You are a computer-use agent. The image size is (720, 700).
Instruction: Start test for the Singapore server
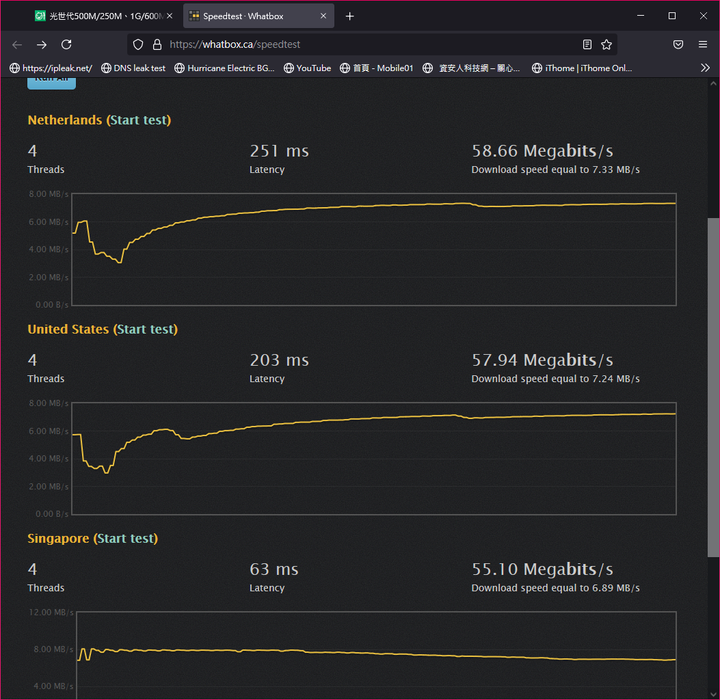[x=126, y=538]
